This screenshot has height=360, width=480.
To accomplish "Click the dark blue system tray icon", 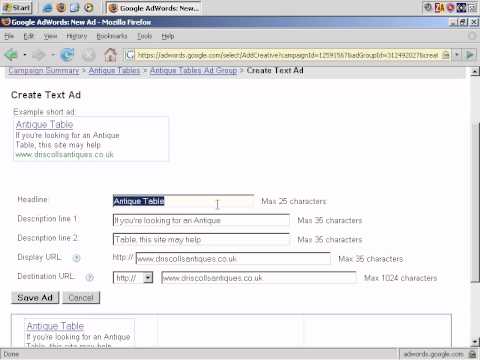I will click(461, 7).
